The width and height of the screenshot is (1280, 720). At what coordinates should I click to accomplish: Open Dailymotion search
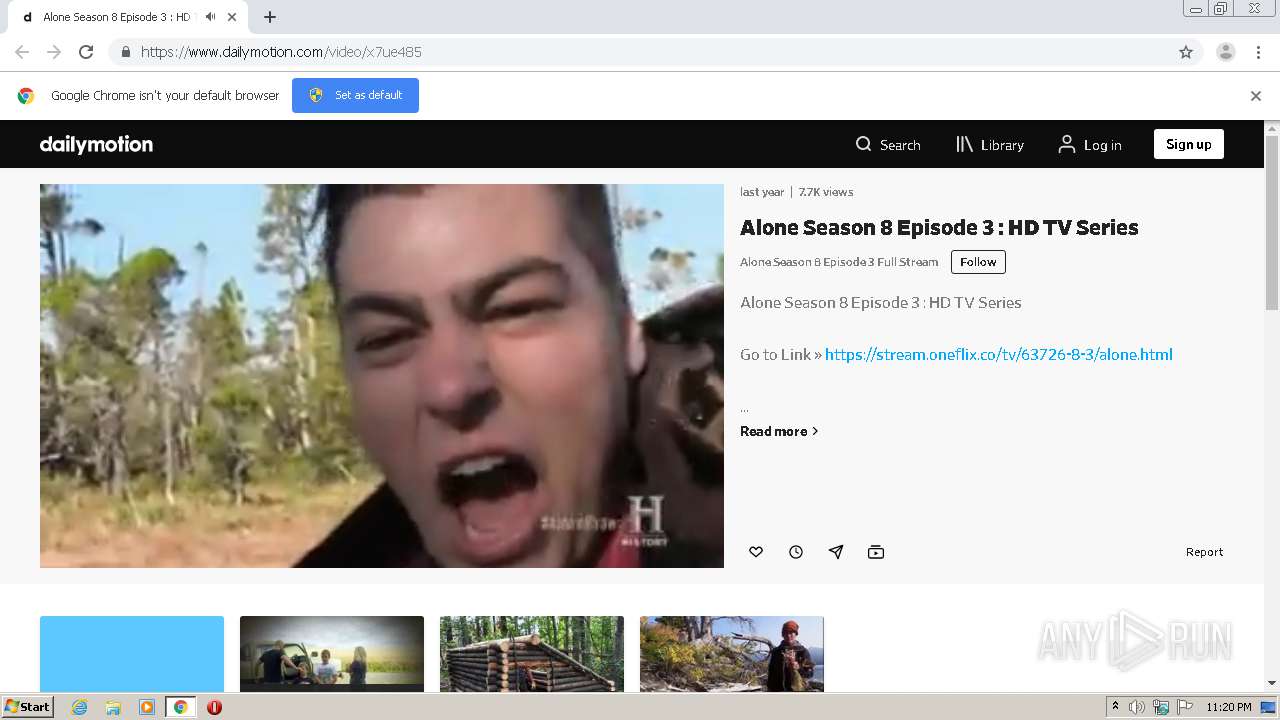click(x=888, y=145)
